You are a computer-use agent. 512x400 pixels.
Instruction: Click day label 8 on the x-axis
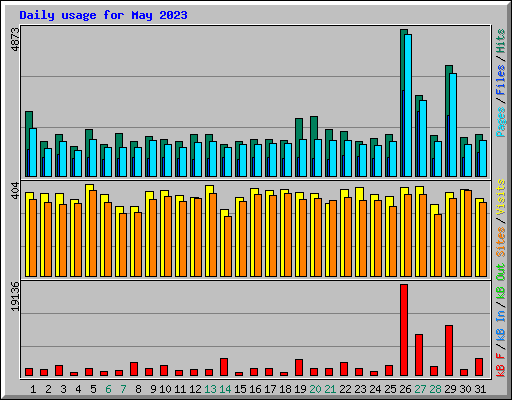coord(138,389)
